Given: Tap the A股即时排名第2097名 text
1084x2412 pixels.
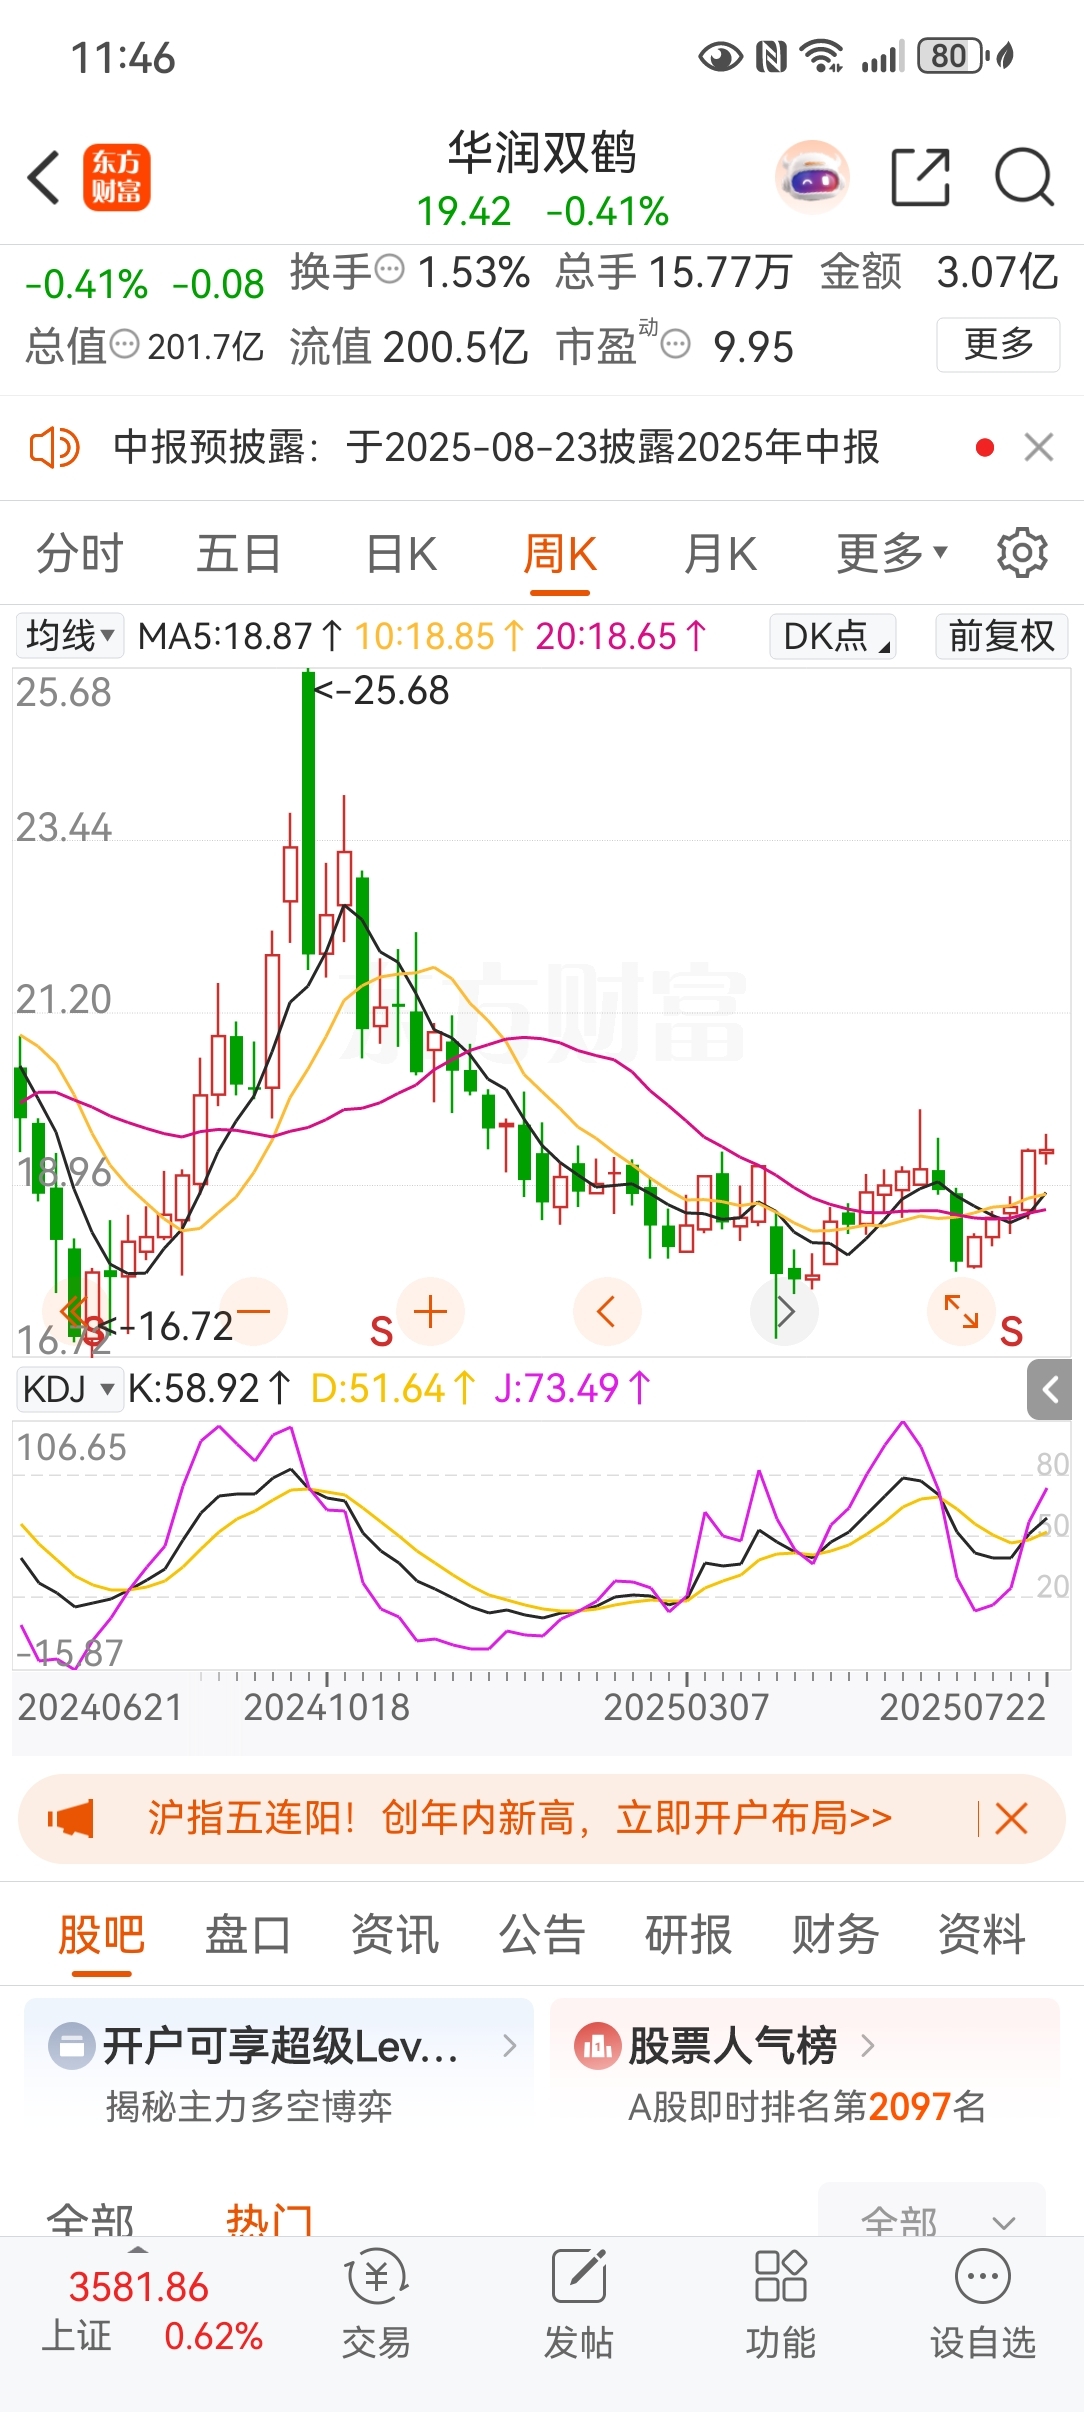Looking at the screenshot, I should (x=807, y=2107).
